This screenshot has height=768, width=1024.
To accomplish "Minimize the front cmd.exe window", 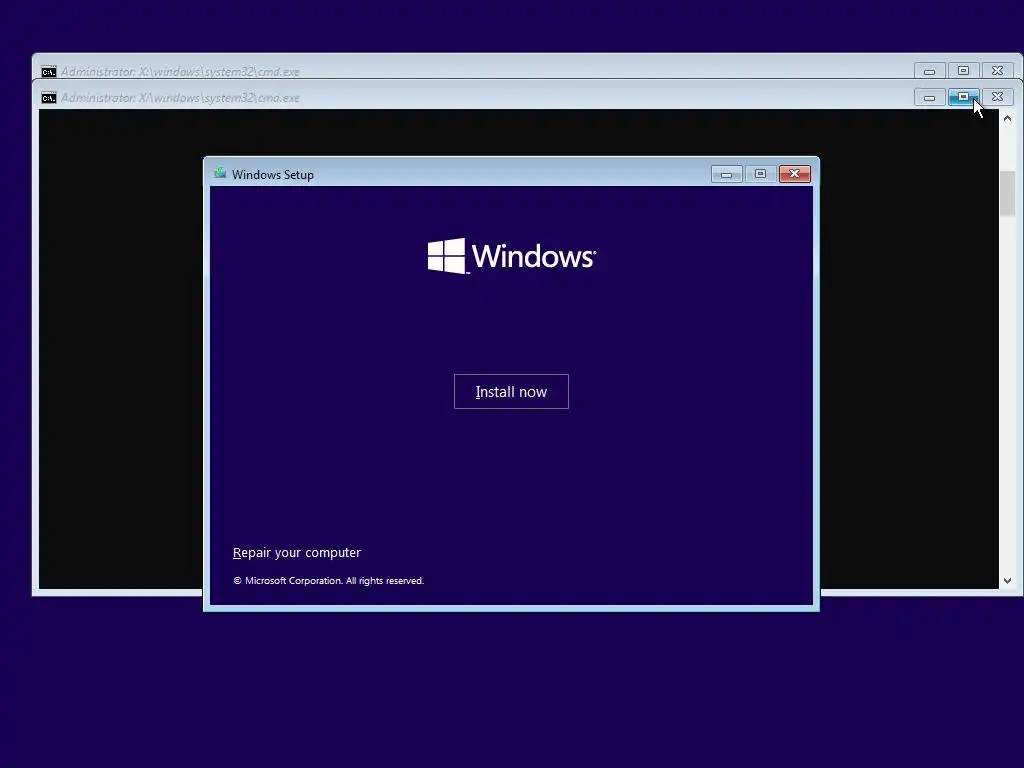I will (929, 97).
